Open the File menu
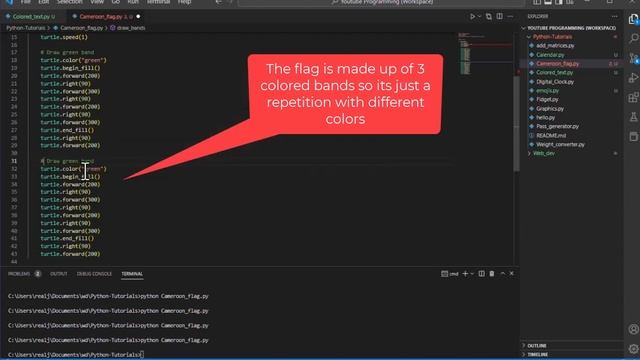The image size is (640, 360). pyautogui.click(x=25, y=2)
